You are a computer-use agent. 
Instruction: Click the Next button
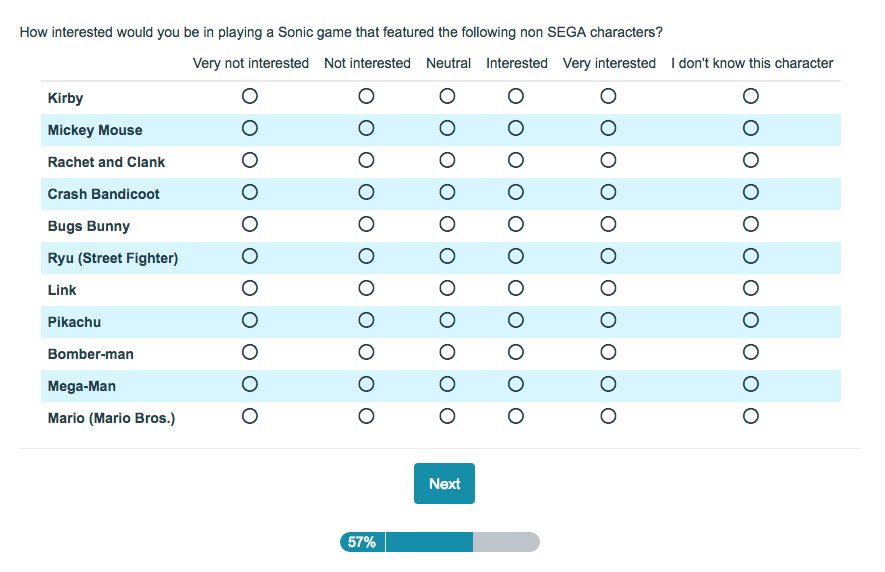point(444,484)
